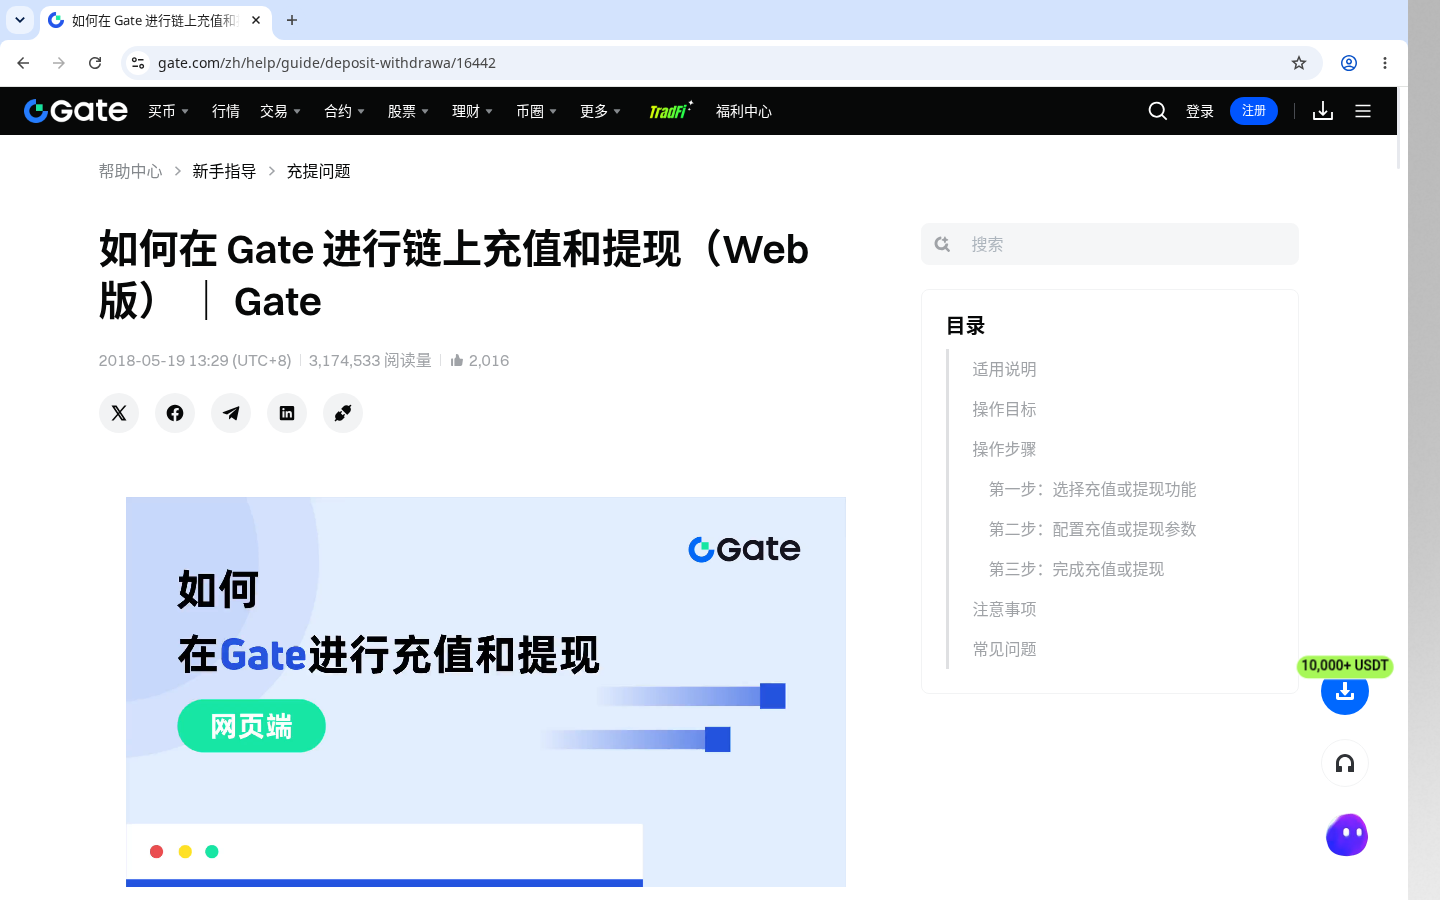Open the purple AI assistant bot
This screenshot has height=900, width=1440.
tap(1347, 835)
